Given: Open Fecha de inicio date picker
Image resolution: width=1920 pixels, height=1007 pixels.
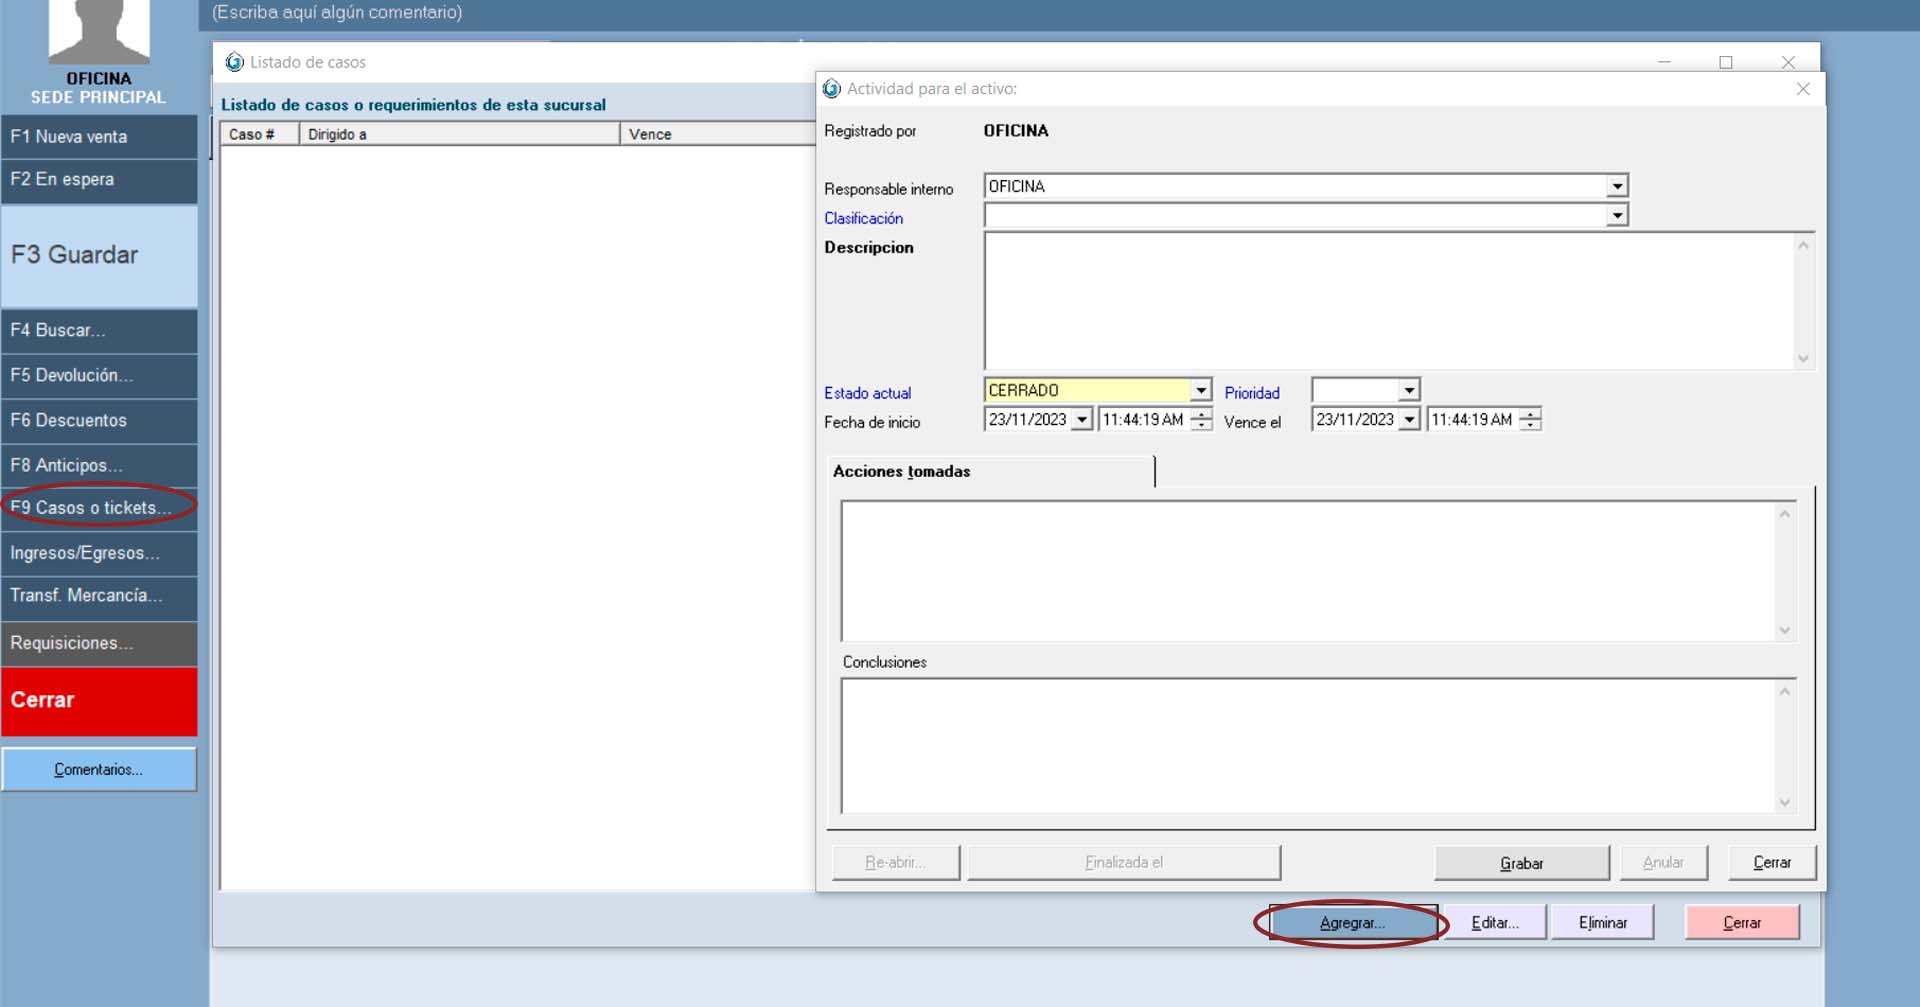Looking at the screenshot, I should (x=1081, y=421).
